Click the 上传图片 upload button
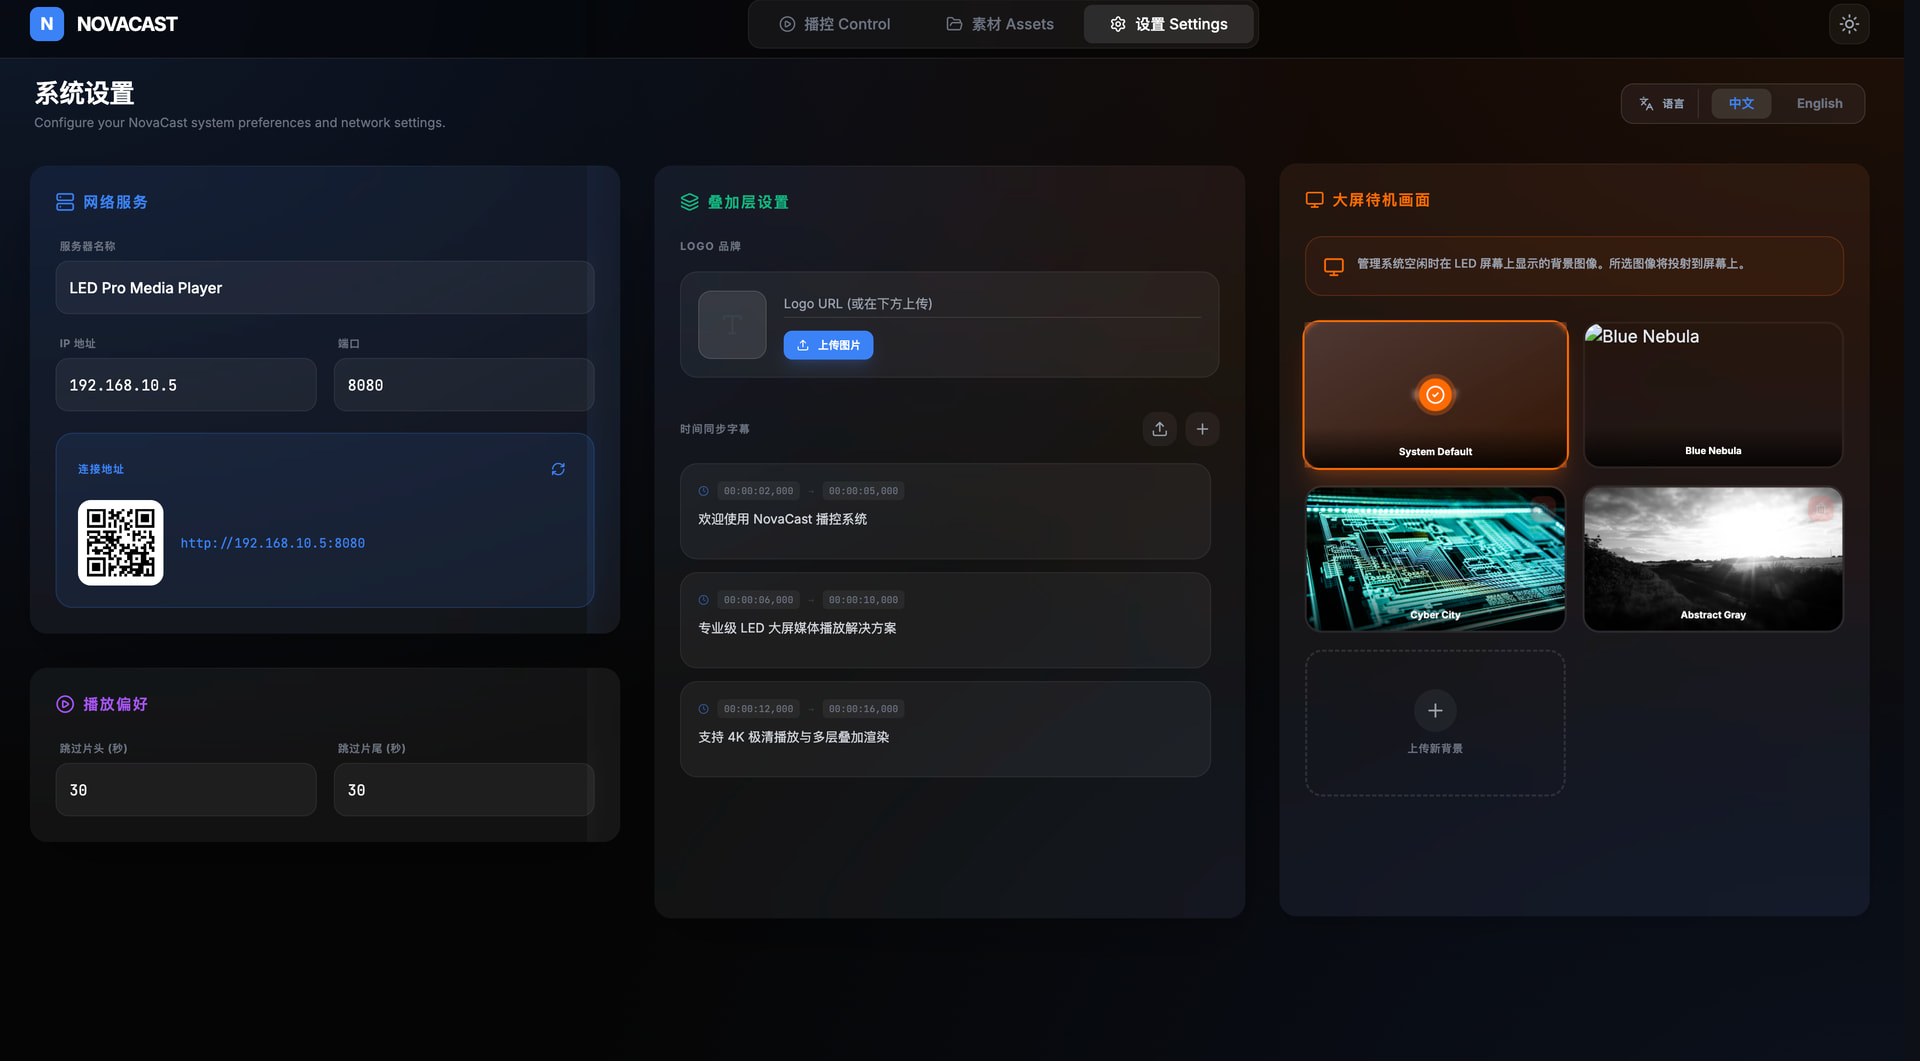This screenshot has height=1061, width=1920. (828, 345)
